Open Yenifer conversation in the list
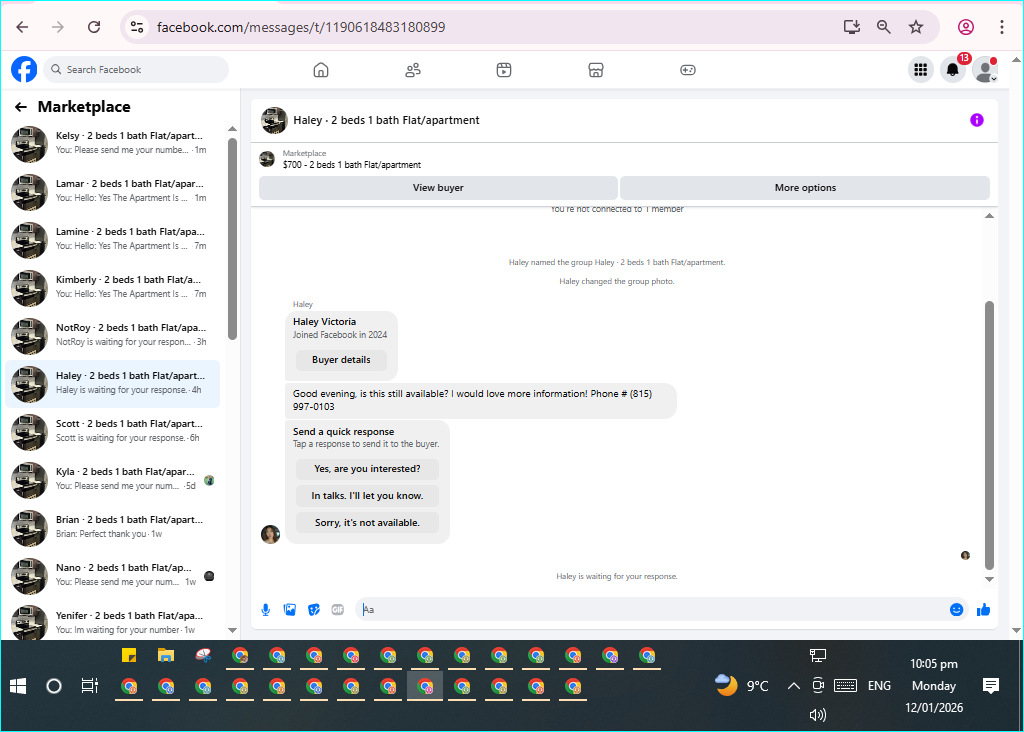The height and width of the screenshot is (732, 1024). point(112,622)
